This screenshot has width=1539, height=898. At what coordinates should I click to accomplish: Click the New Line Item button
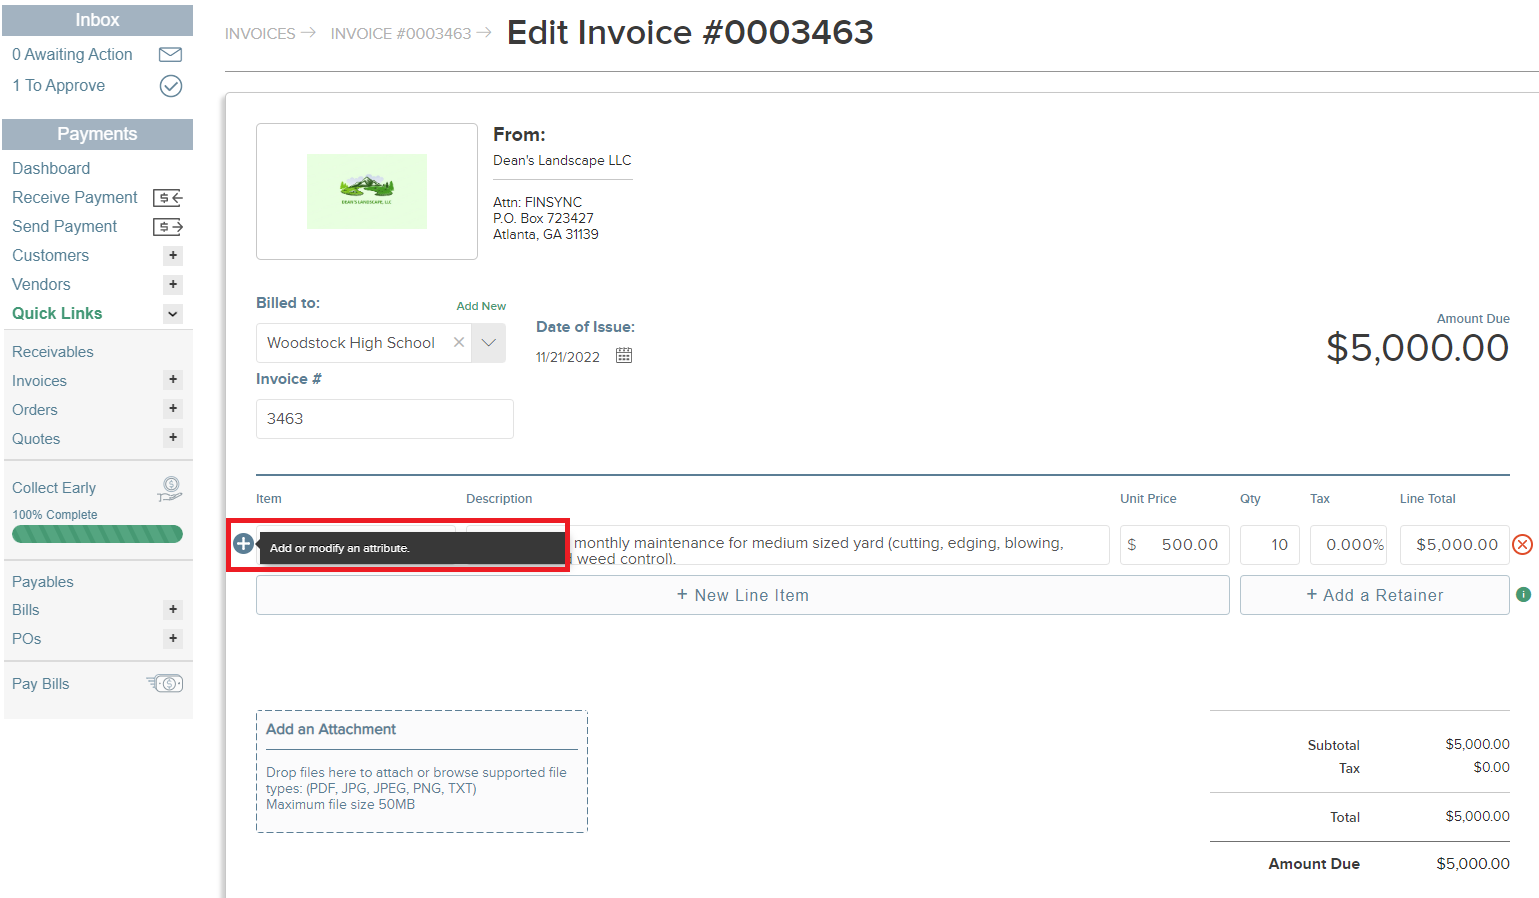click(742, 594)
